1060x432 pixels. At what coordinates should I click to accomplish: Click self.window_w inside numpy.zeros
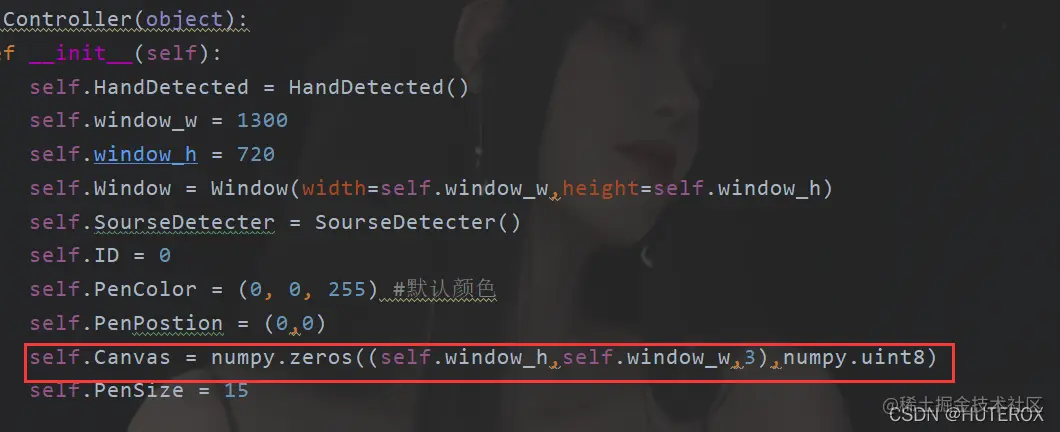point(648,357)
